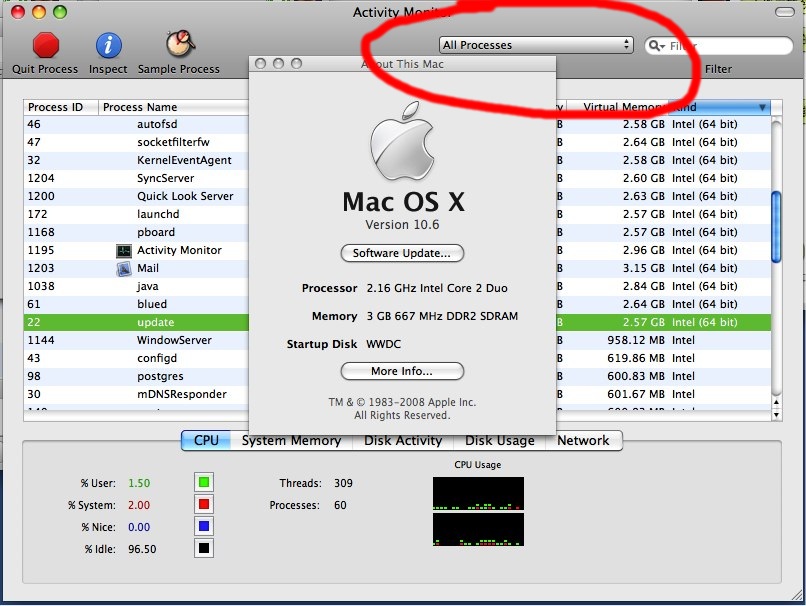Select the highlighted update process row
This screenshot has width=806, height=606.
pos(397,322)
